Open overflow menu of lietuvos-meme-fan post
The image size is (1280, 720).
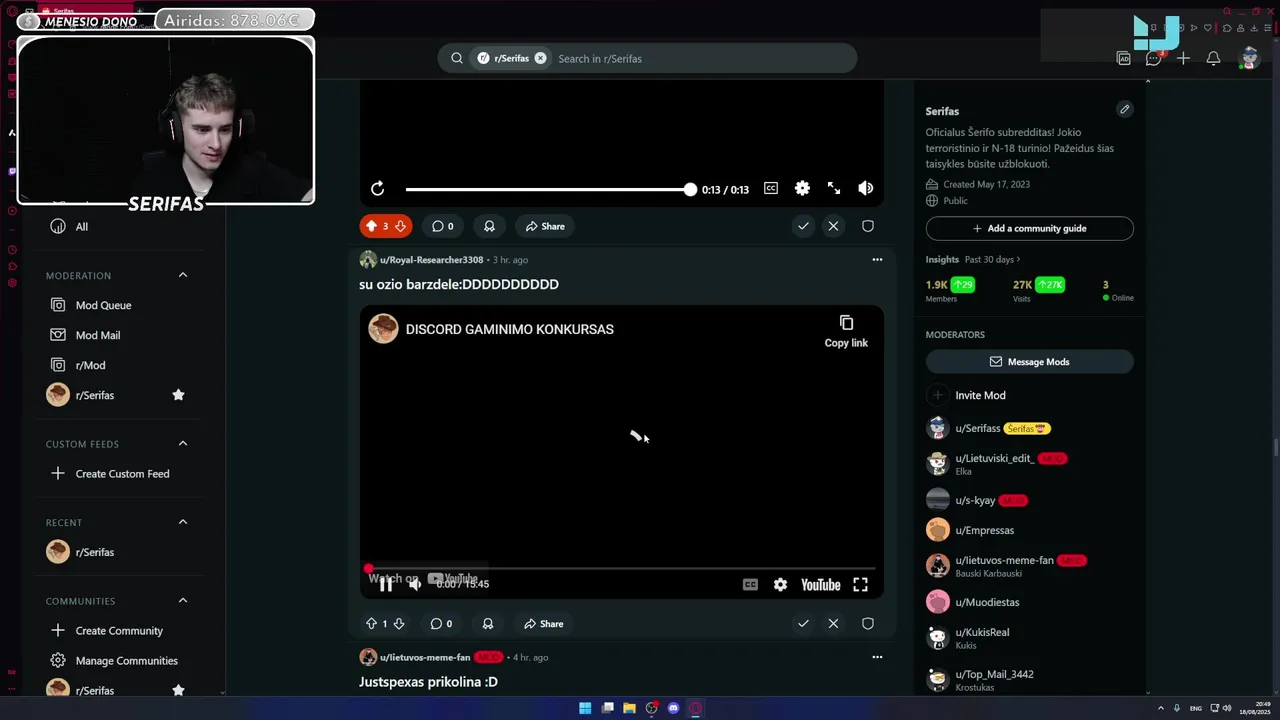[x=877, y=657]
